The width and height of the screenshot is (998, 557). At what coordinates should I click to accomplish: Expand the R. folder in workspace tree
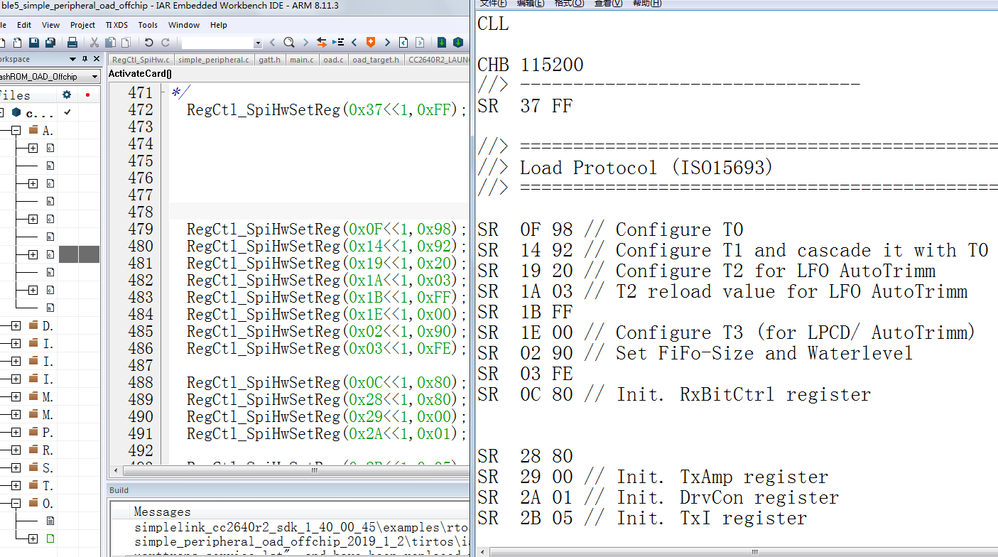click(16, 450)
